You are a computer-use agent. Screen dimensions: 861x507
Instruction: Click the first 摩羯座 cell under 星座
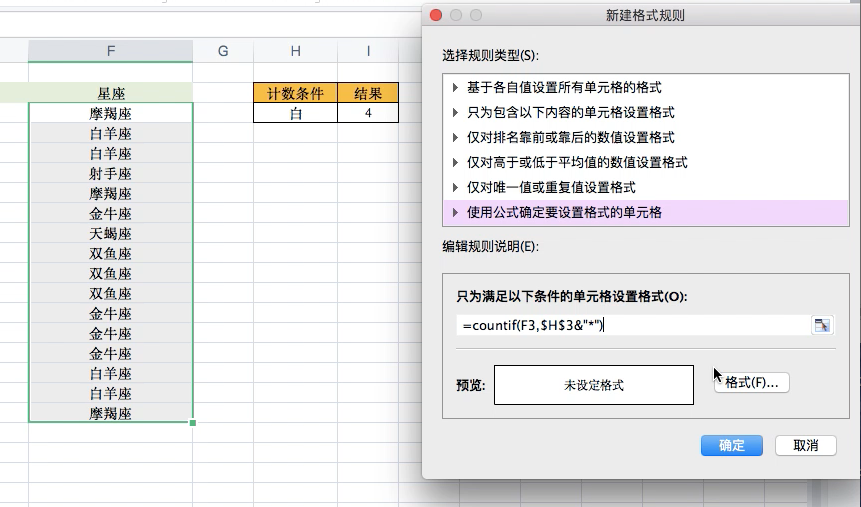[x=110, y=114]
